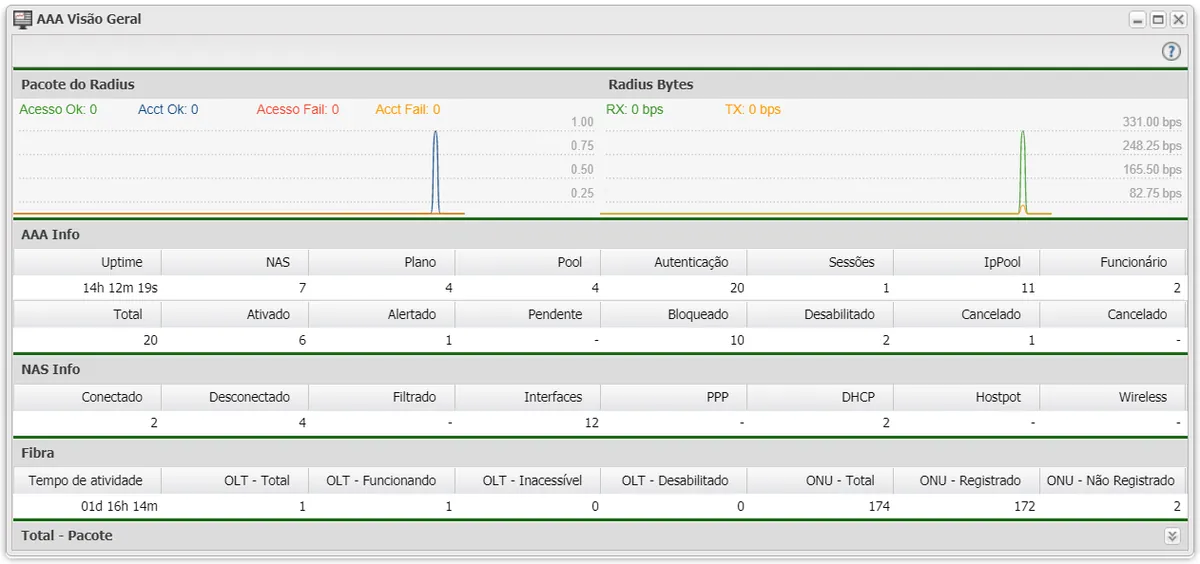Screen dimensions: 1200x564
Task: Click the Wireless column header
Action: [1113, 397]
